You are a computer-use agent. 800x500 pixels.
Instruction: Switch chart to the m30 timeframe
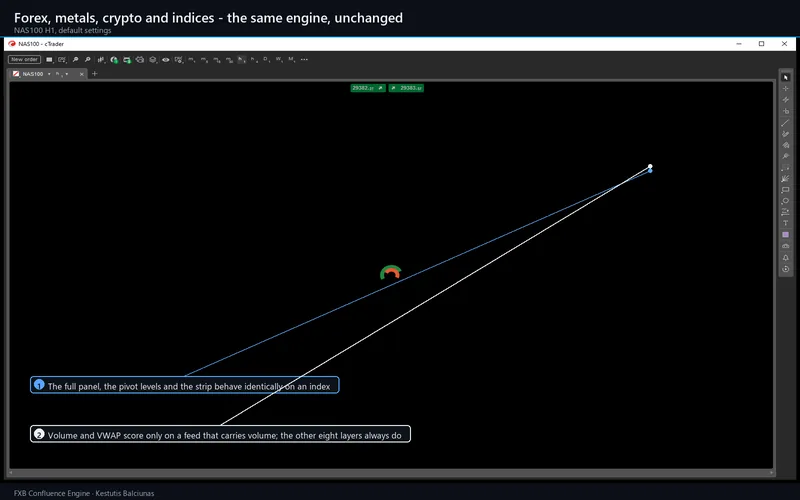tap(229, 60)
